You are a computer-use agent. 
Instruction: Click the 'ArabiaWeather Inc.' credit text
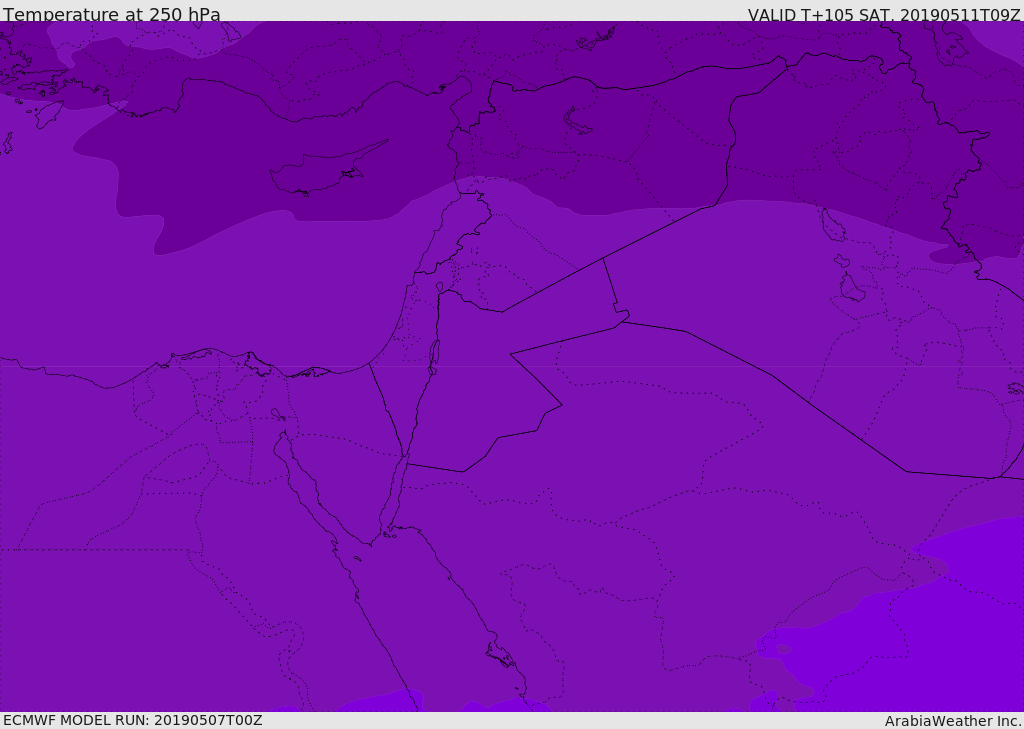(x=952, y=721)
